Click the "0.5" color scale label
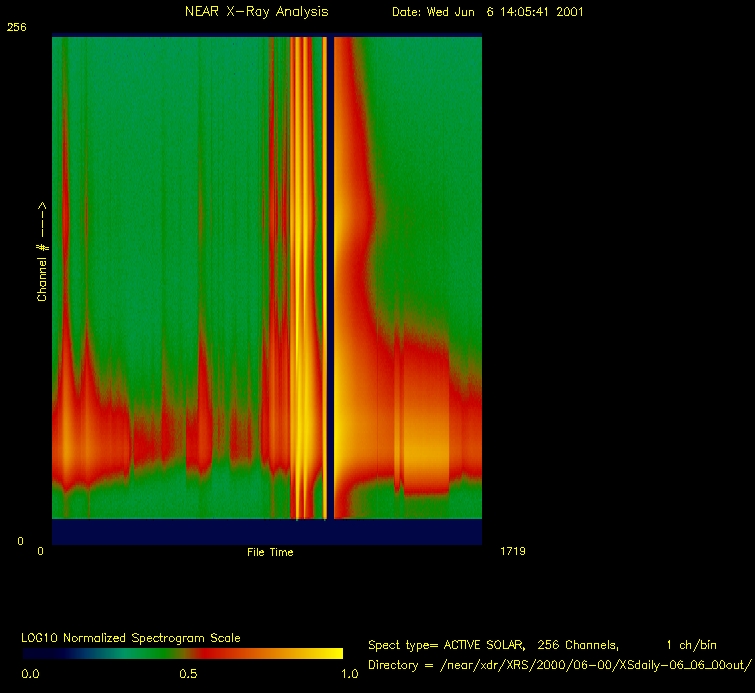This screenshot has height=693, width=755. click(188, 674)
